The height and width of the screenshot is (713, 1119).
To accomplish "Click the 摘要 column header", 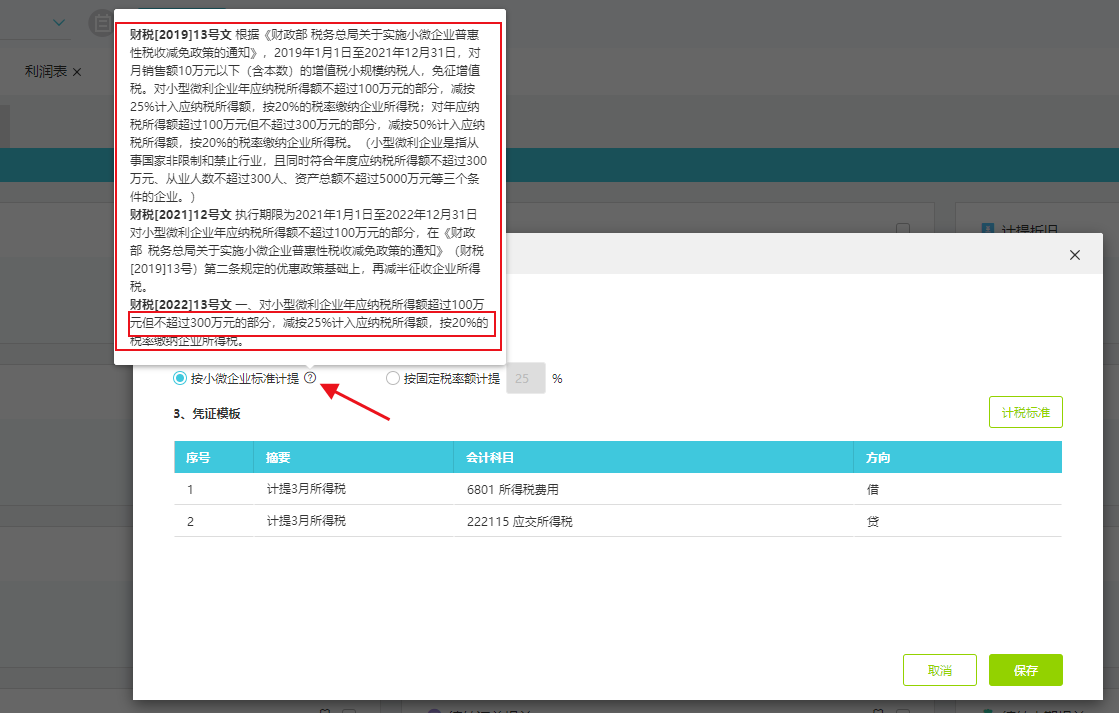I will 278,457.
